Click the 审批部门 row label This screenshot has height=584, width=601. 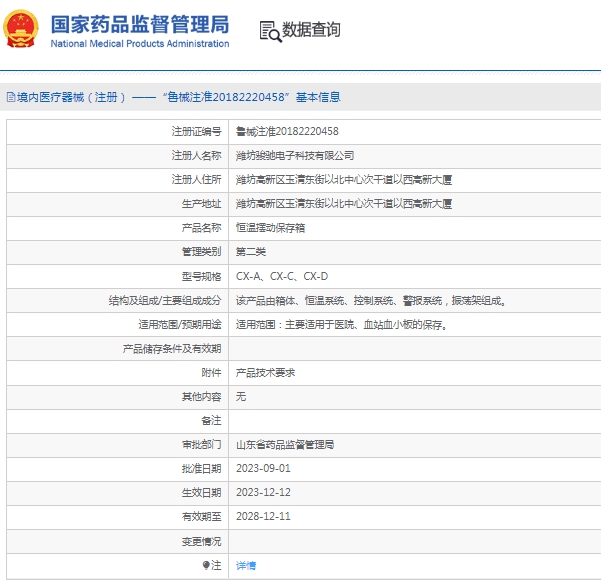point(201,445)
